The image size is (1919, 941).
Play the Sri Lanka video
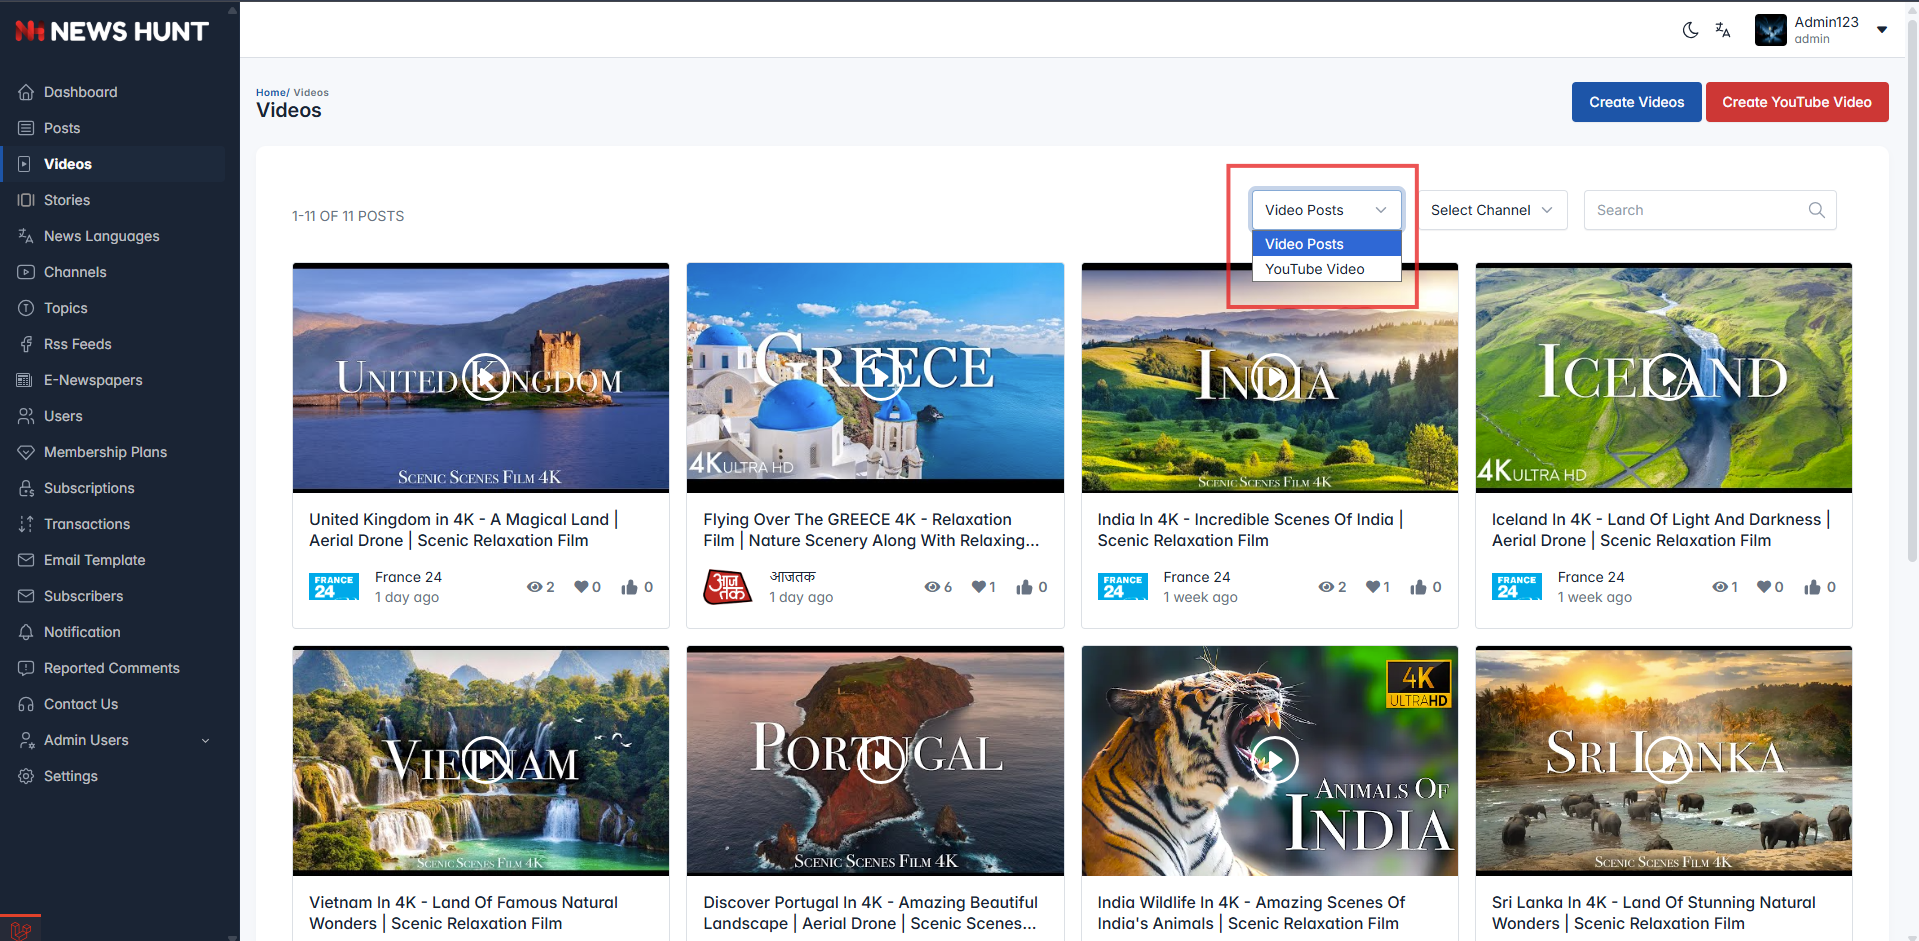[x=1669, y=760]
